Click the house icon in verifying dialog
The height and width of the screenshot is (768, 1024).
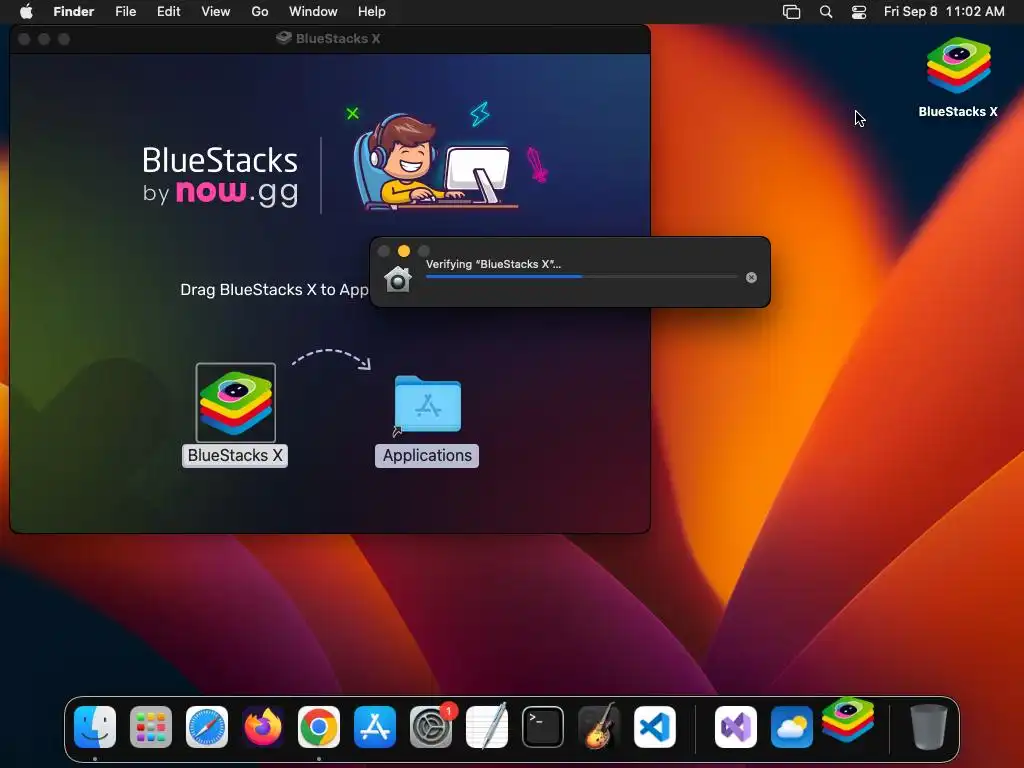pos(398,279)
